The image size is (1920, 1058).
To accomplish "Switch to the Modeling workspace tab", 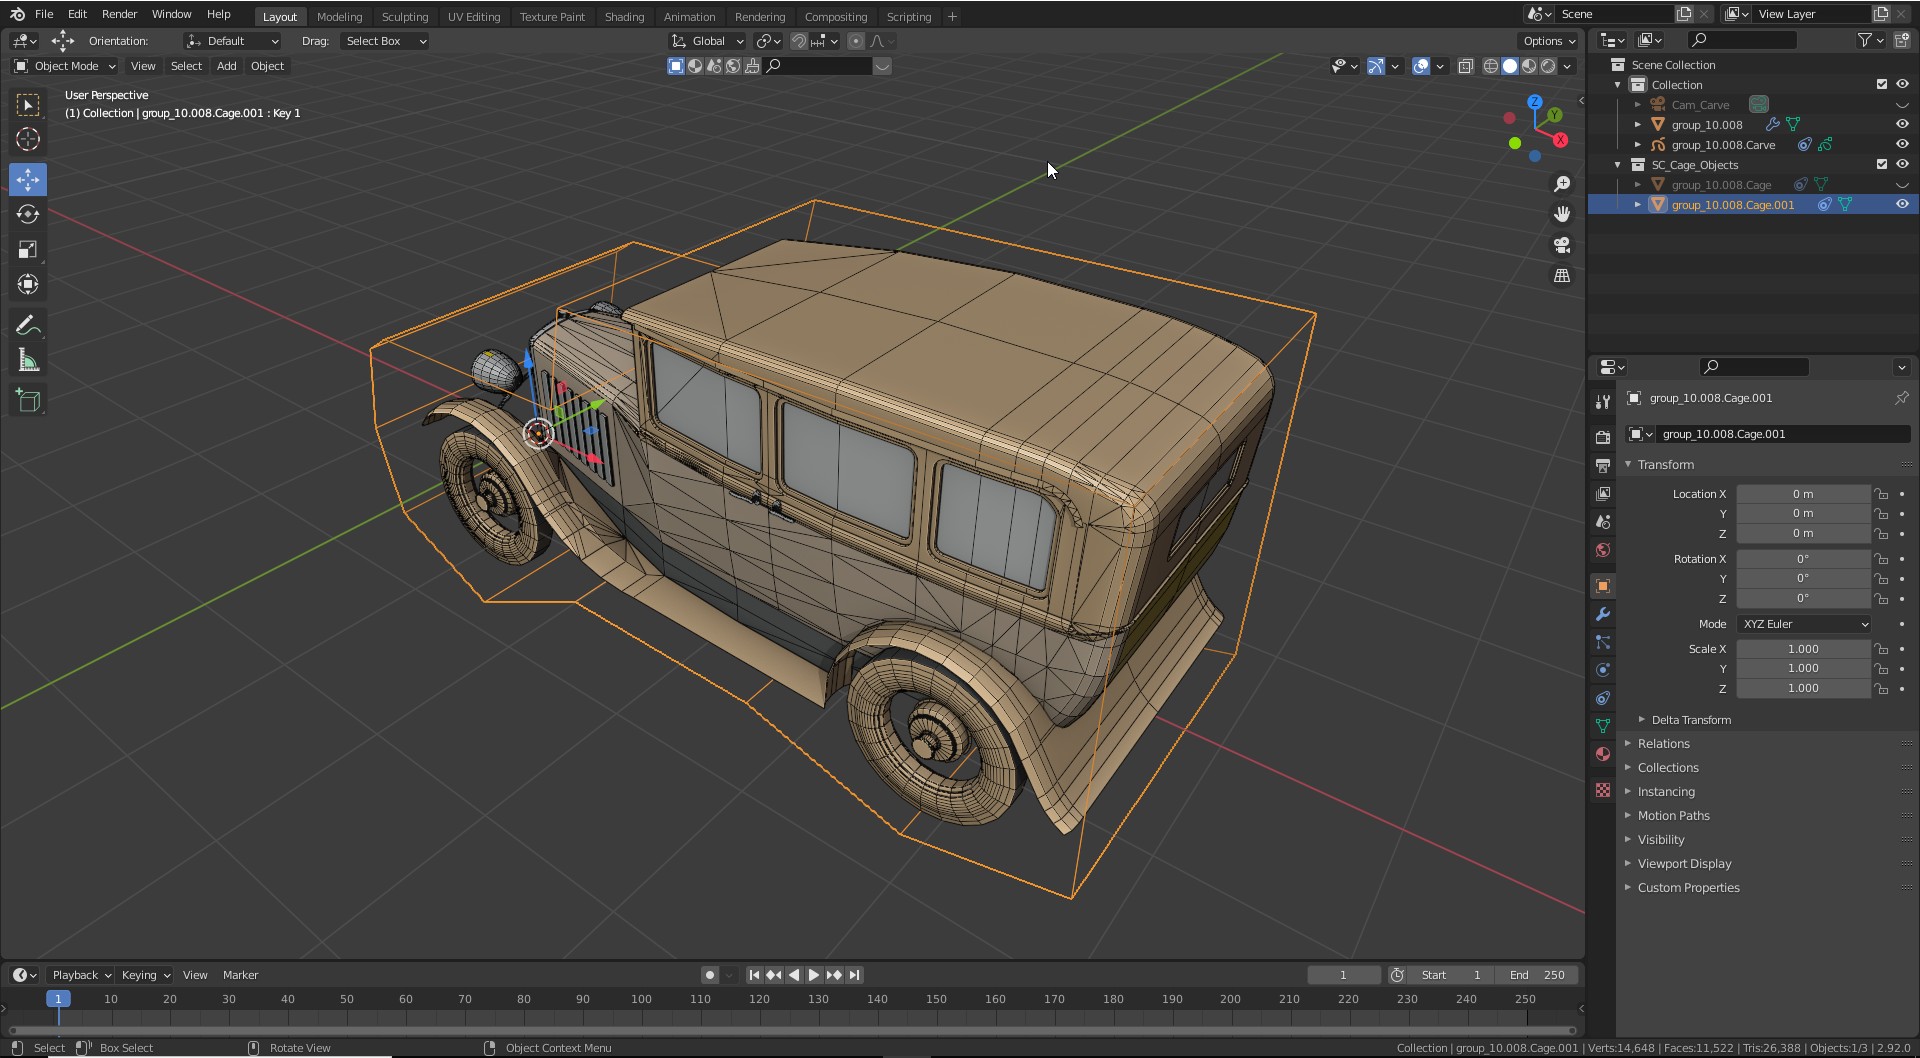I will point(339,16).
